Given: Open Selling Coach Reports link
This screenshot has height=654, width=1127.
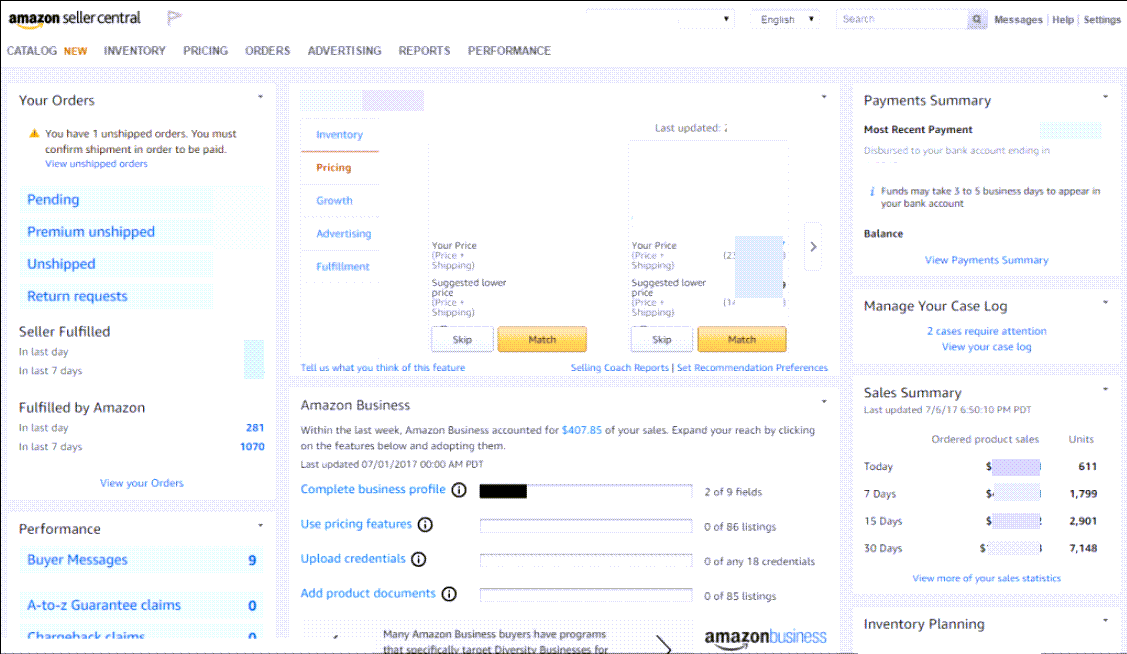Looking at the screenshot, I should [x=620, y=368].
